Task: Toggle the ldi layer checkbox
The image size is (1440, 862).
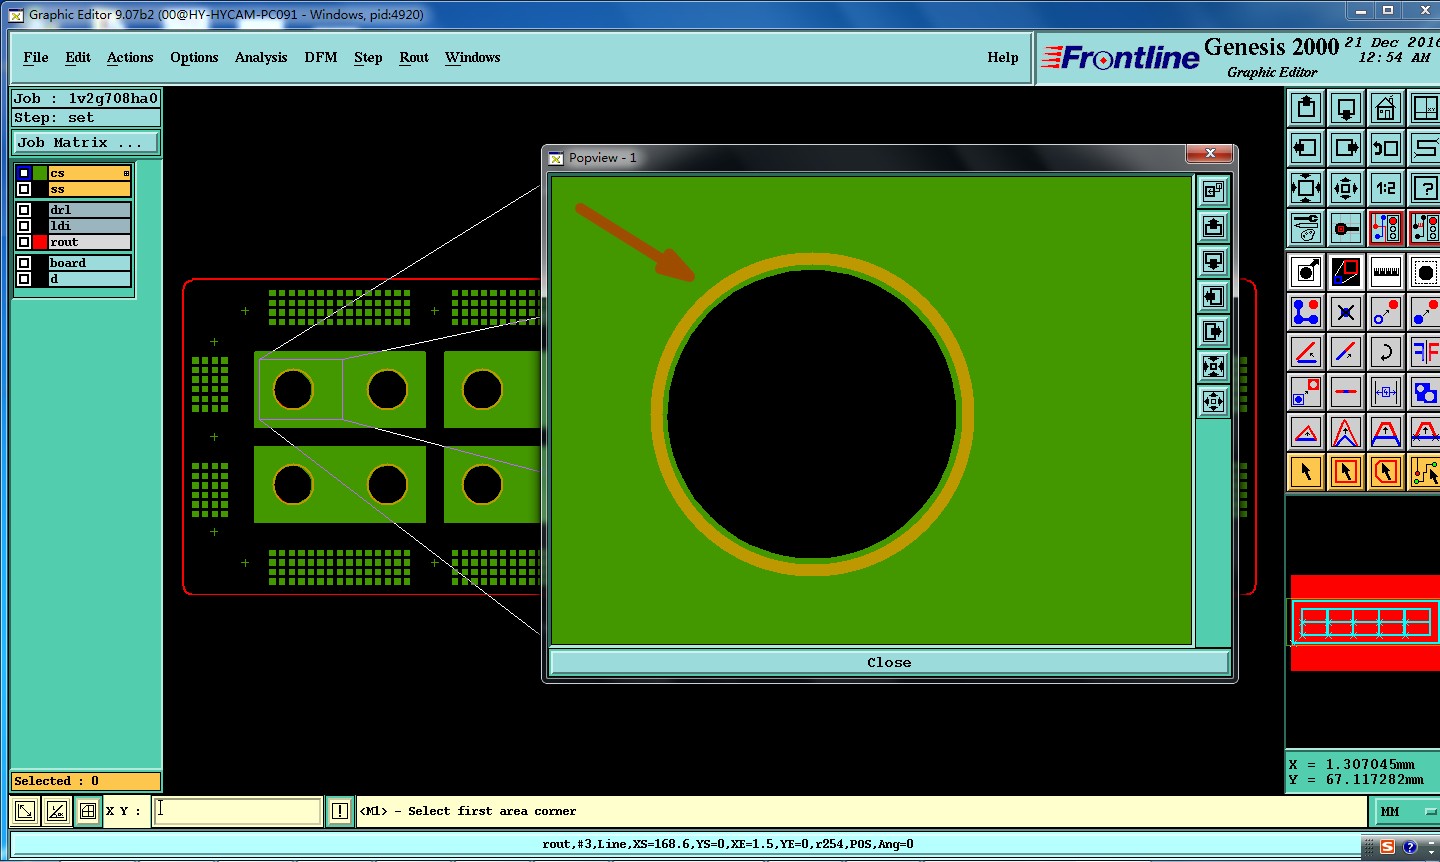Action: coord(24,226)
